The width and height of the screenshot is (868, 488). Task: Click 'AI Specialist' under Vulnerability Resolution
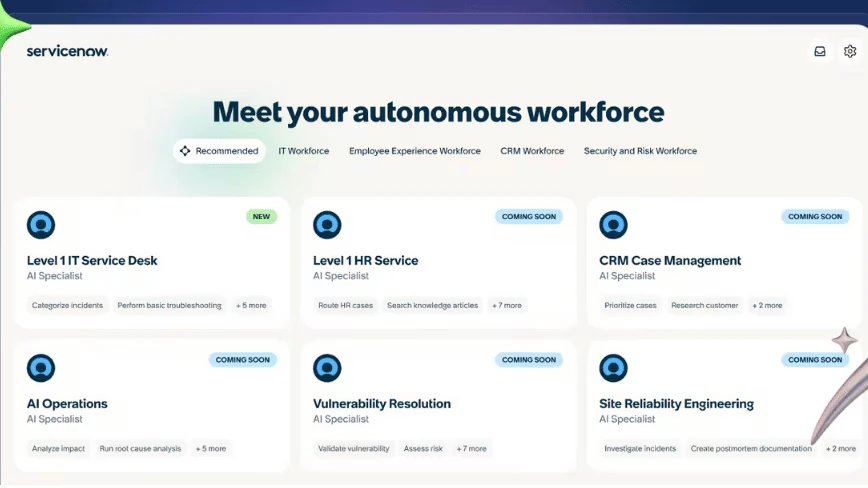point(340,419)
